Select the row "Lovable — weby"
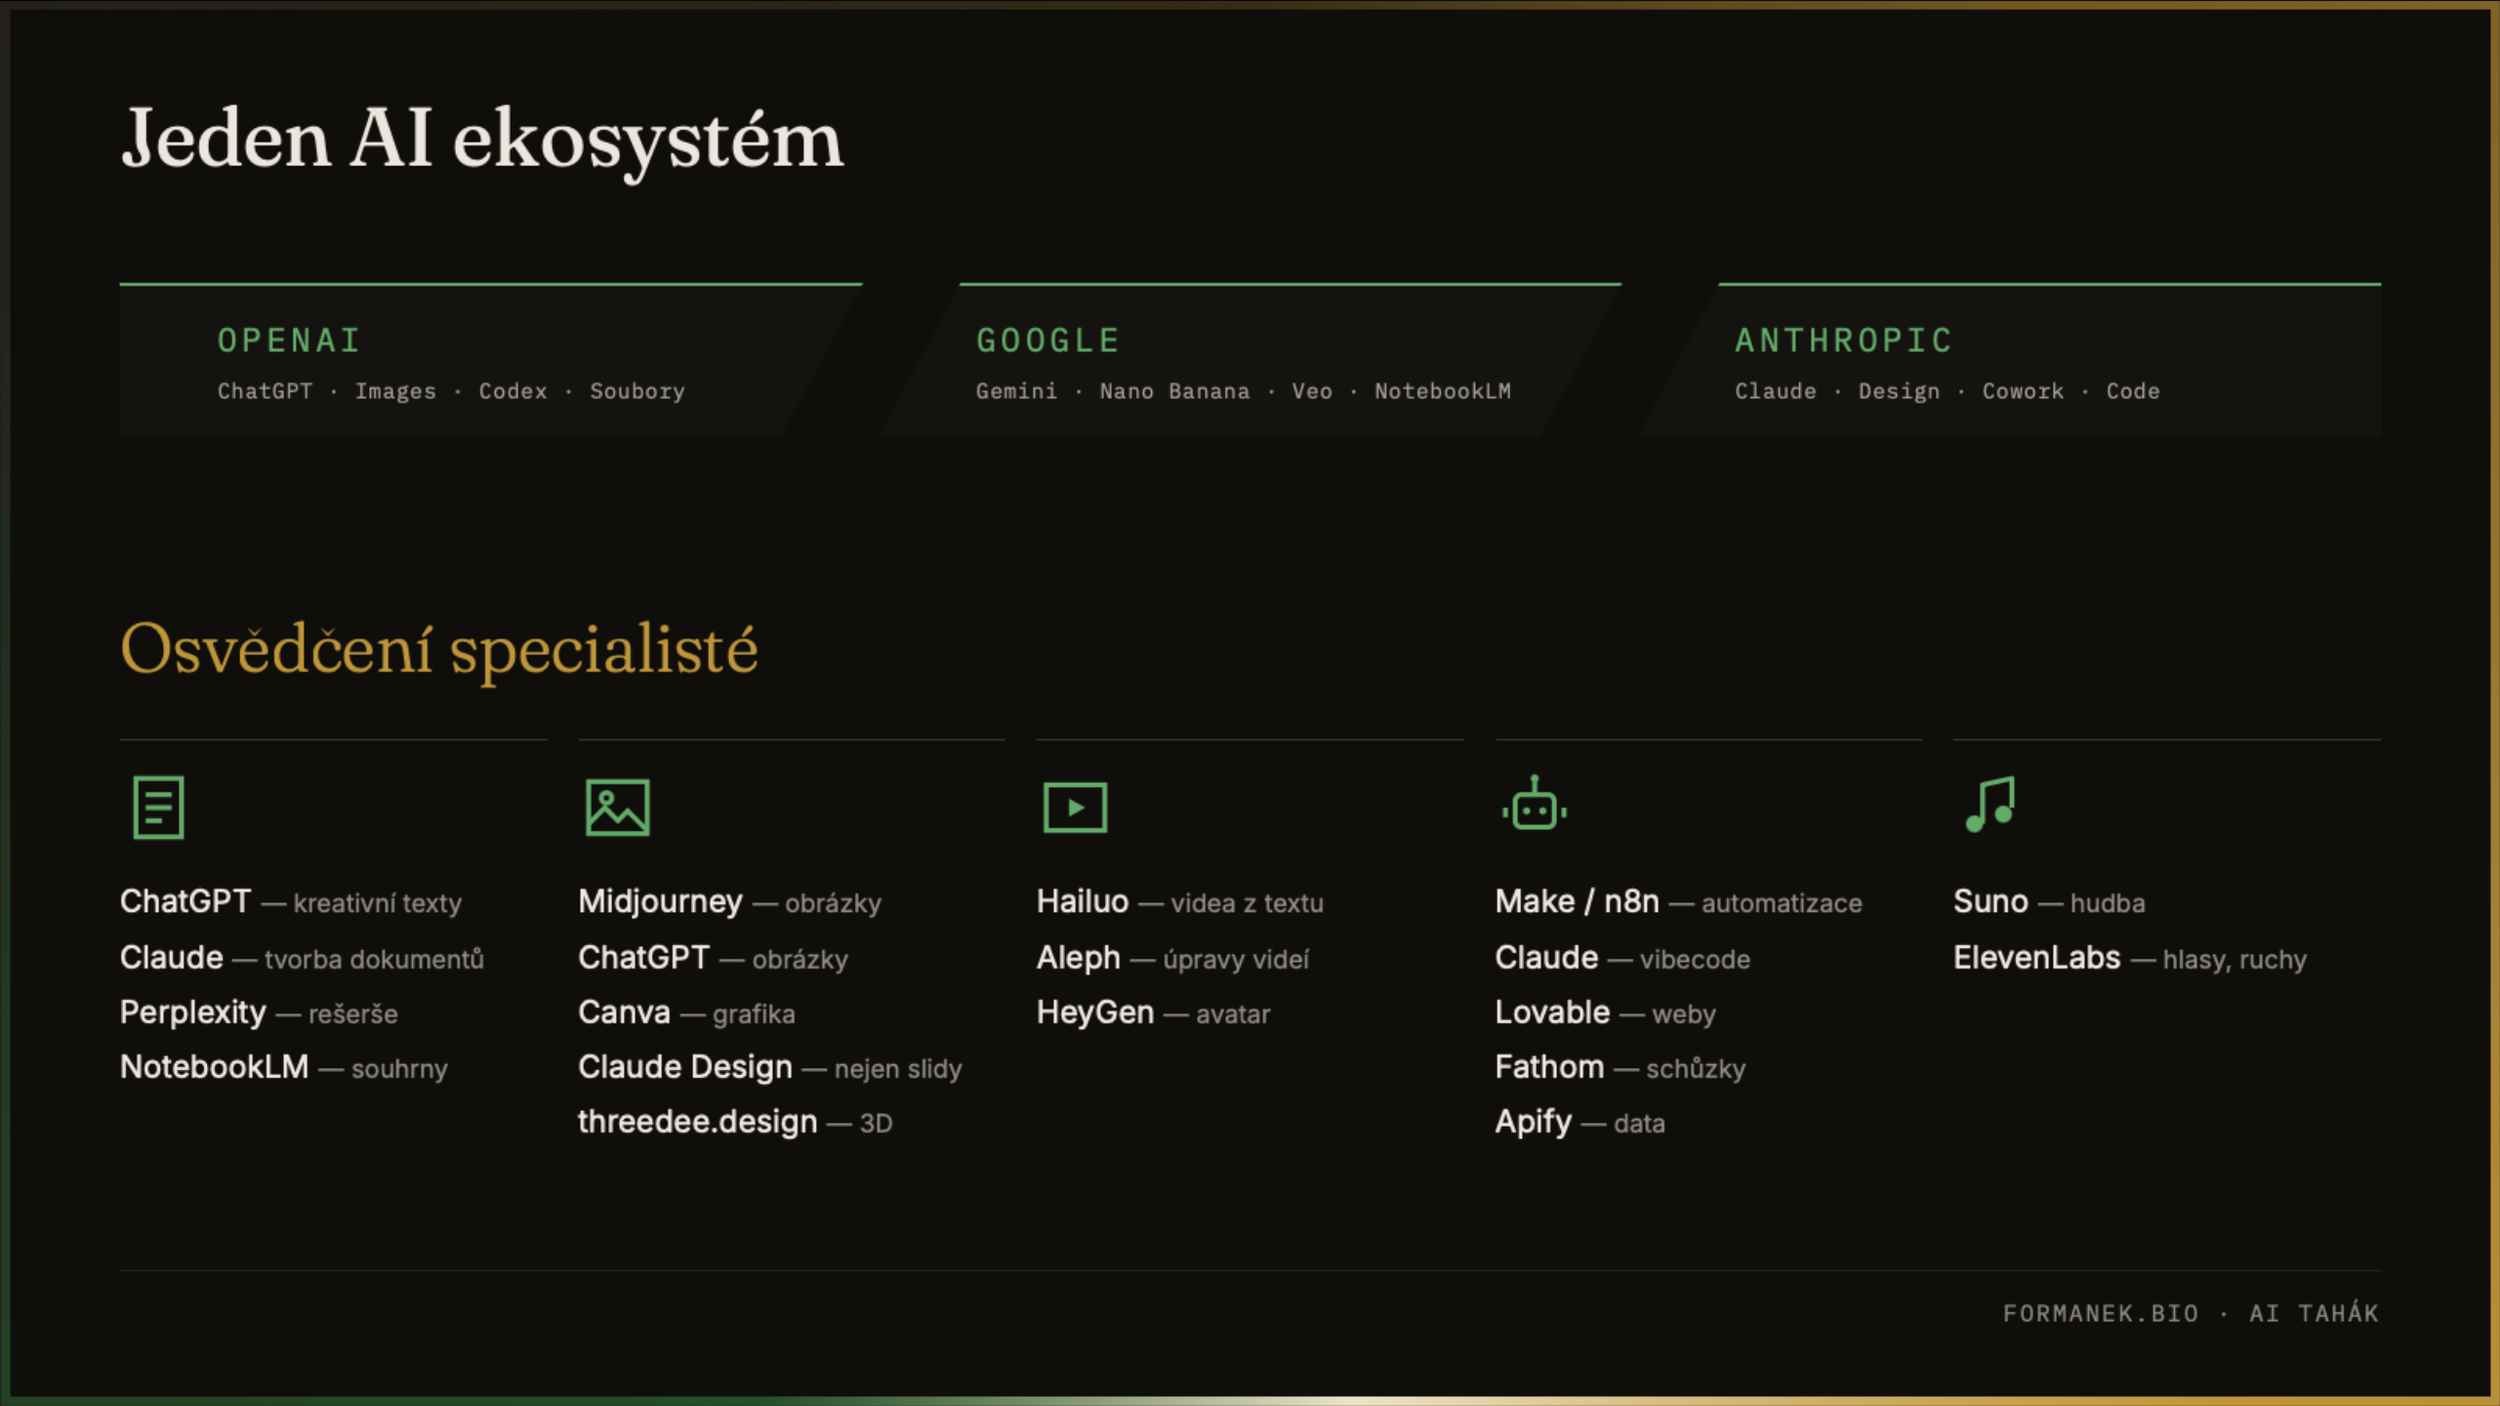The height and width of the screenshot is (1406, 2500). (1606, 1013)
